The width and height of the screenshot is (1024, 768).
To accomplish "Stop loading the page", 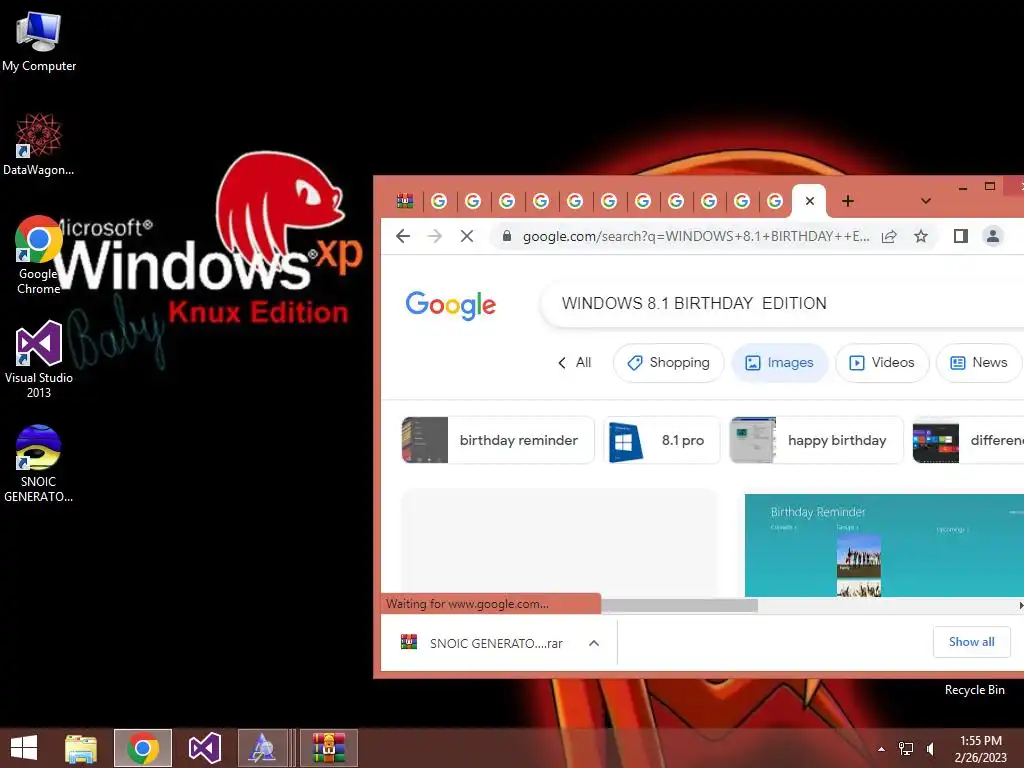I will pyautogui.click(x=467, y=236).
